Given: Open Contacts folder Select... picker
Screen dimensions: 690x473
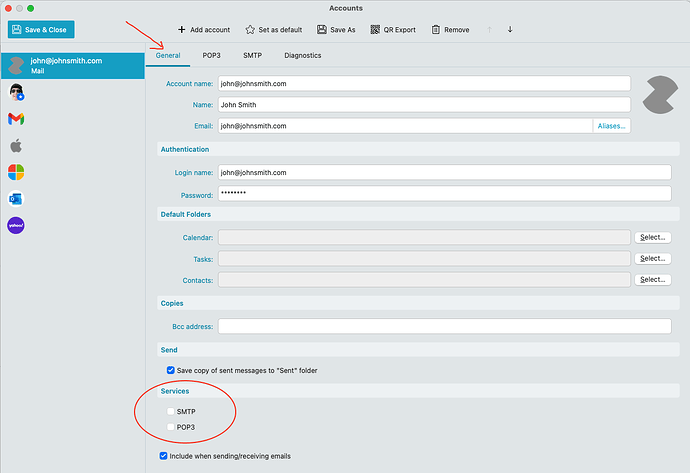Looking at the screenshot, I should click(x=652, y=280).
